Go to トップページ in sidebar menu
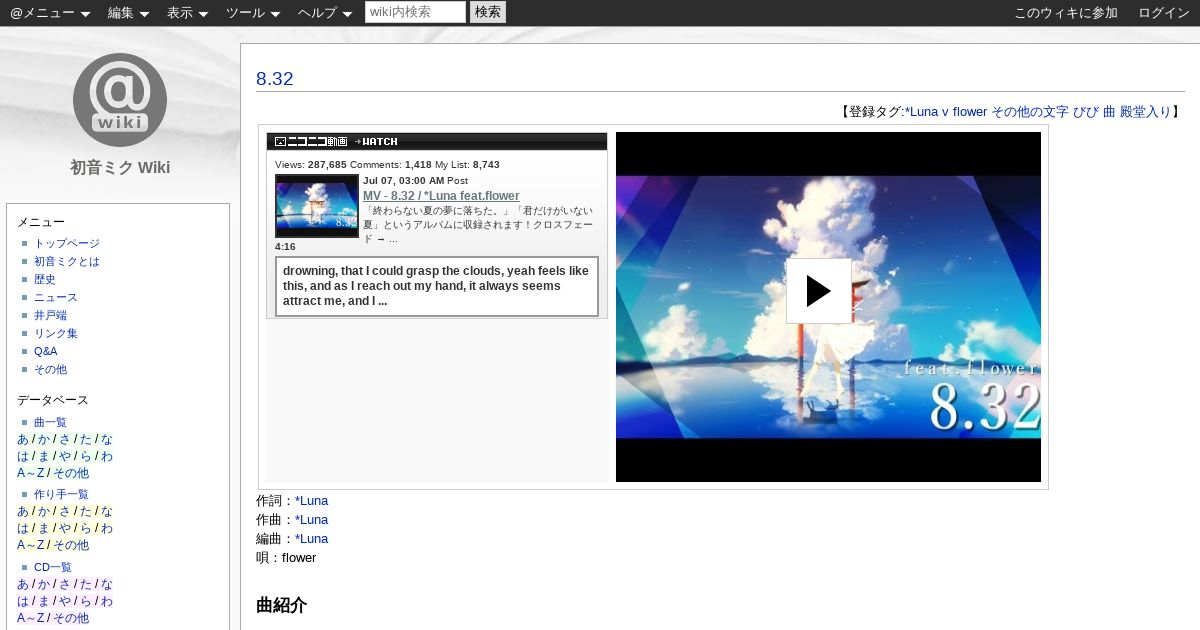1200x630 pixels. [67, 243]
